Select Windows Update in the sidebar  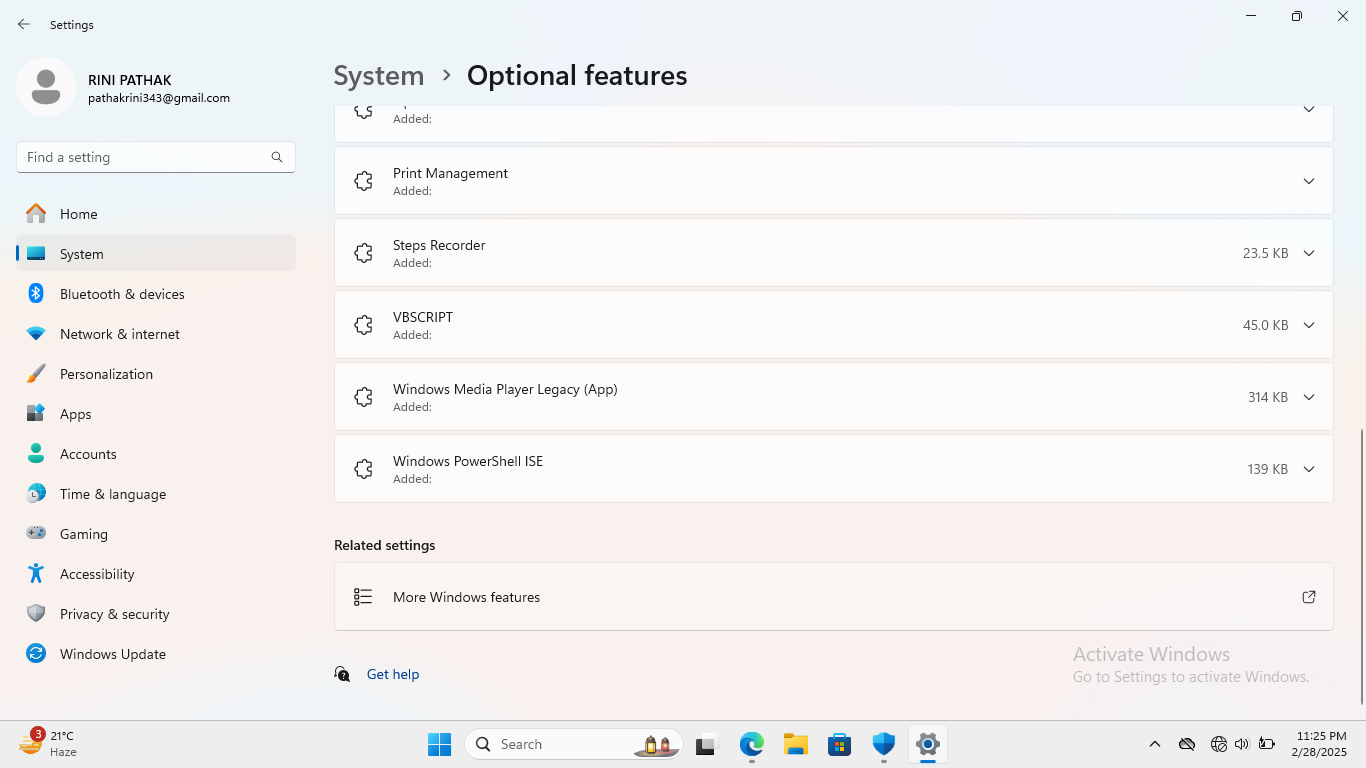pos(112,654)
